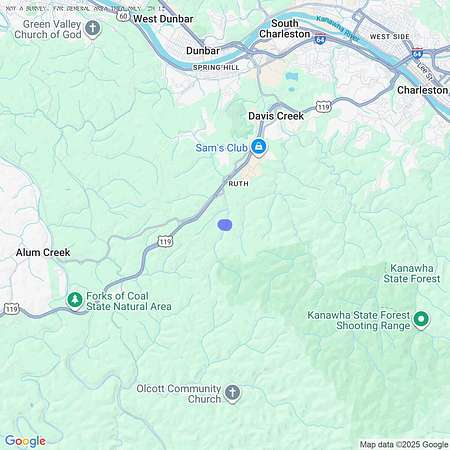
Task: Select the Forks of Coal State Natural Area text
Action: (x=129, y=301)
